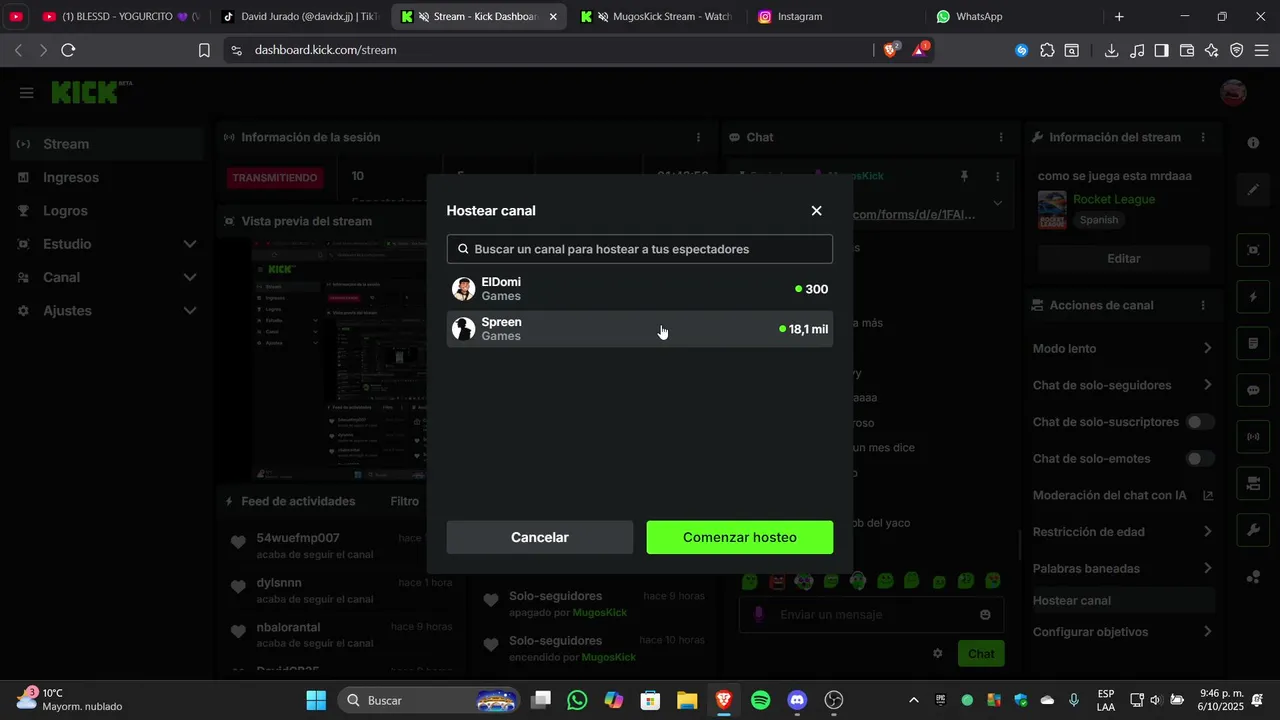1280x720 pixels.
Task: Close the Hostear canal dialog with X
Action: (x=816, y=210)
